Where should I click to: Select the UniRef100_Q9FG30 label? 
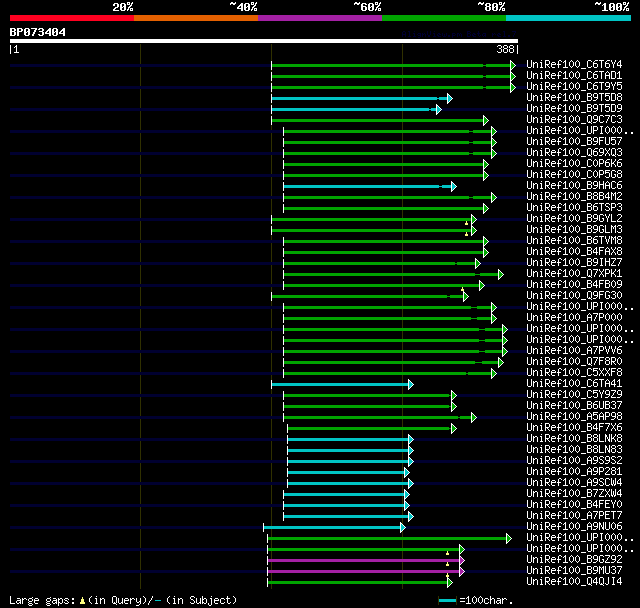(574, 296)
